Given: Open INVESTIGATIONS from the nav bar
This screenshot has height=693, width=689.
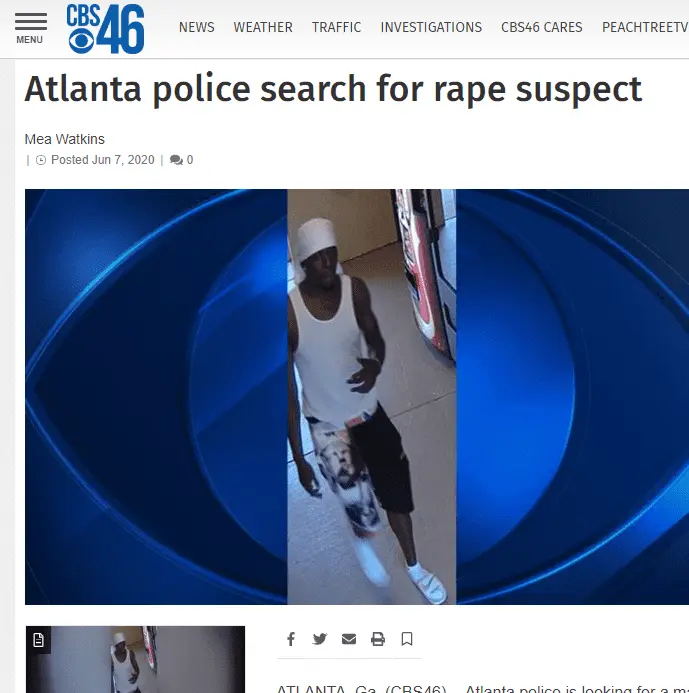Looking at the screenshot, I should pyautogui.click(x=431, y=27).
